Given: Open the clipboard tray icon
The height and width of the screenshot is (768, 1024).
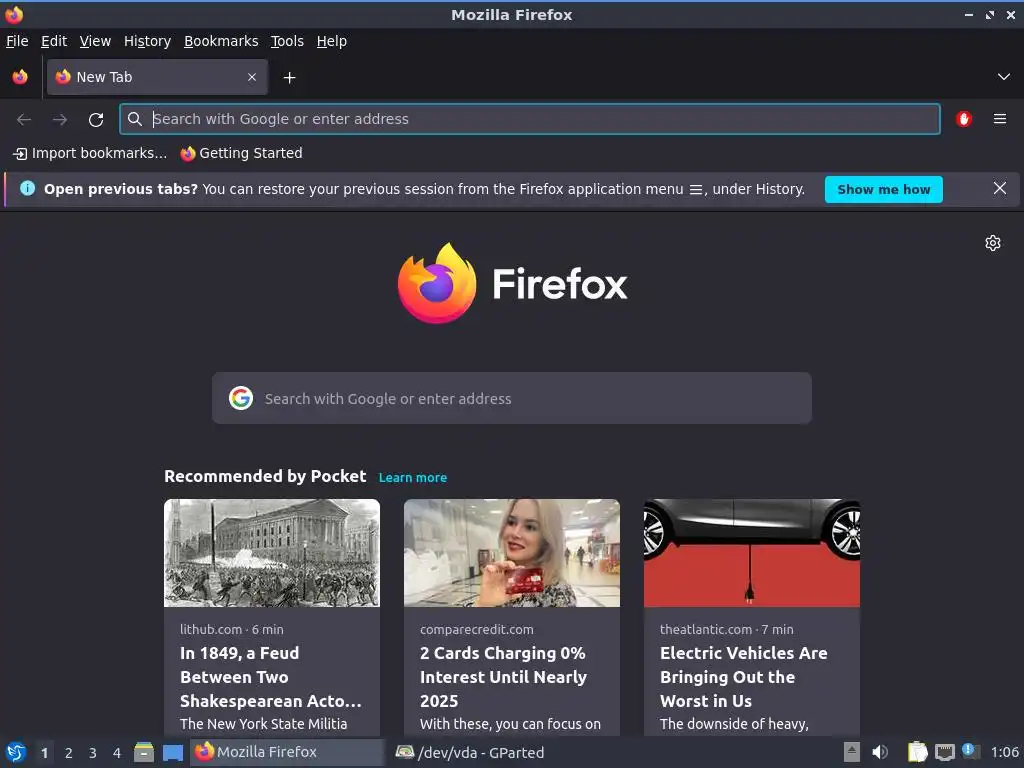Looking at the screenshot, I should pos(917,752).
